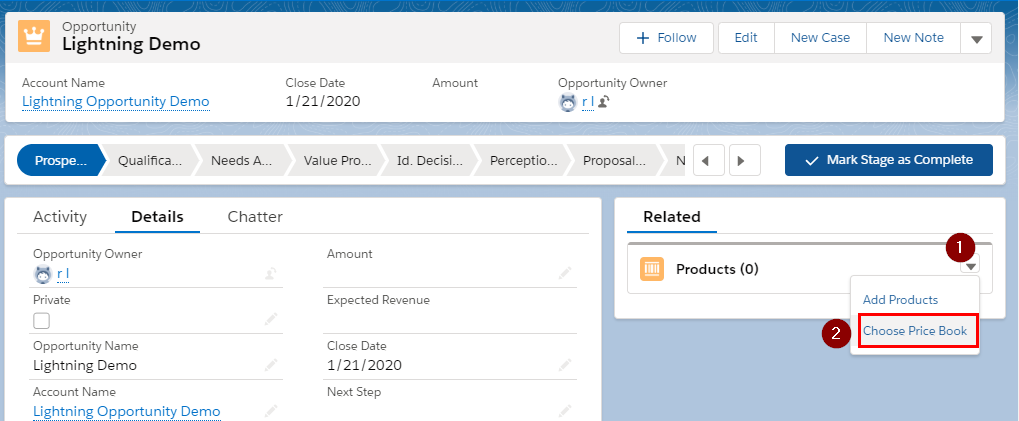1019x421 pixels.
Task: Show previous stages with left arrow
Action: (709, 160)
